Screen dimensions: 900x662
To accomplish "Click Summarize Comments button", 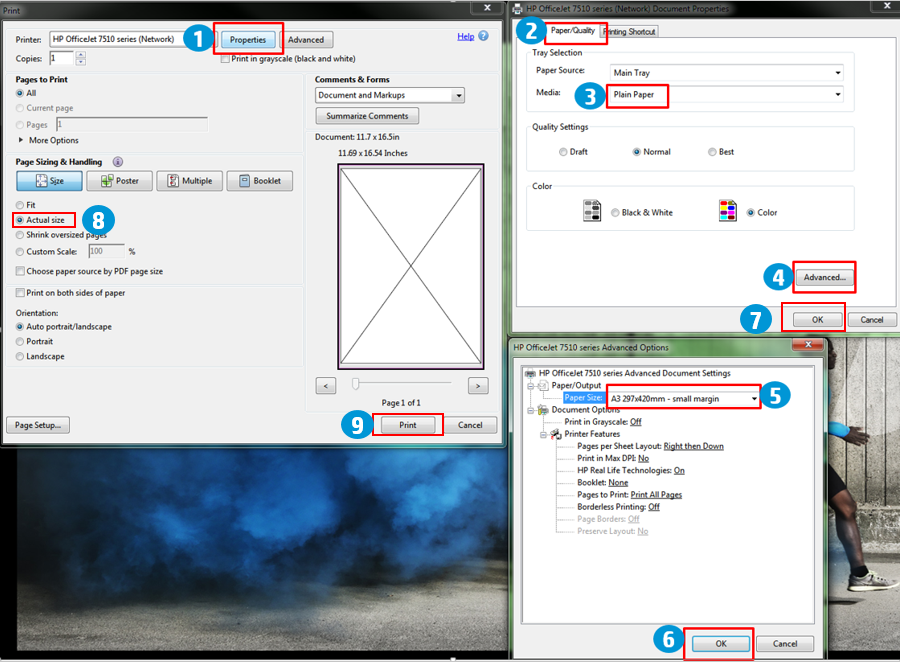I will click(367, 116).
